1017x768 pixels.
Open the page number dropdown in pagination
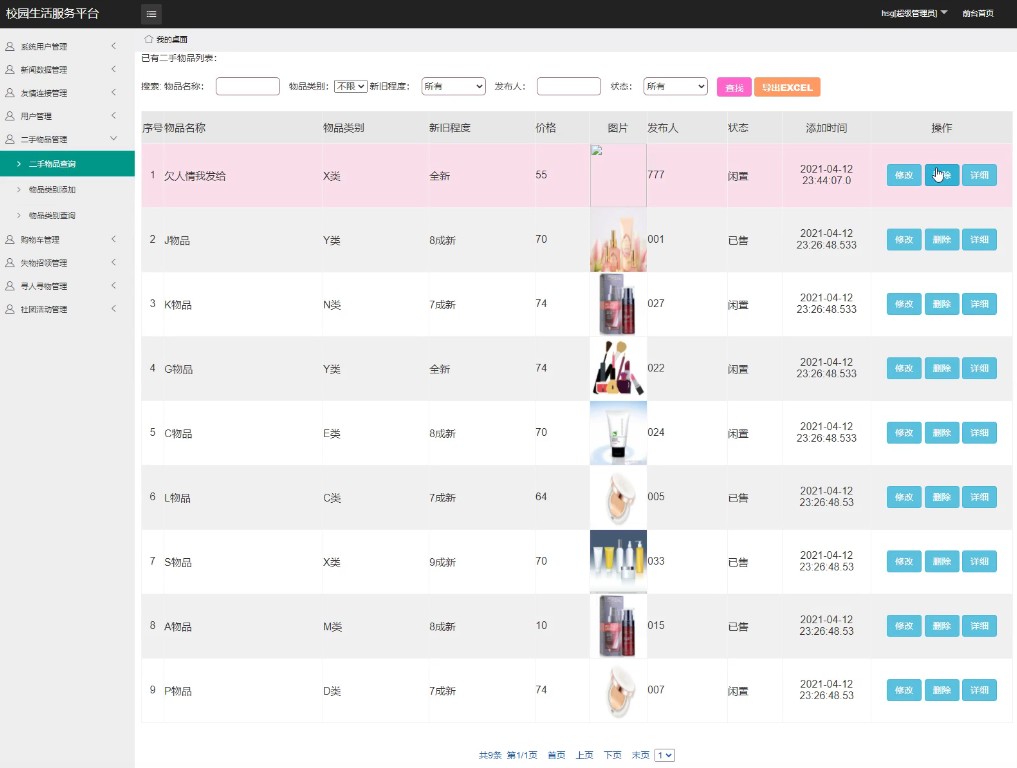pos(665,755)
